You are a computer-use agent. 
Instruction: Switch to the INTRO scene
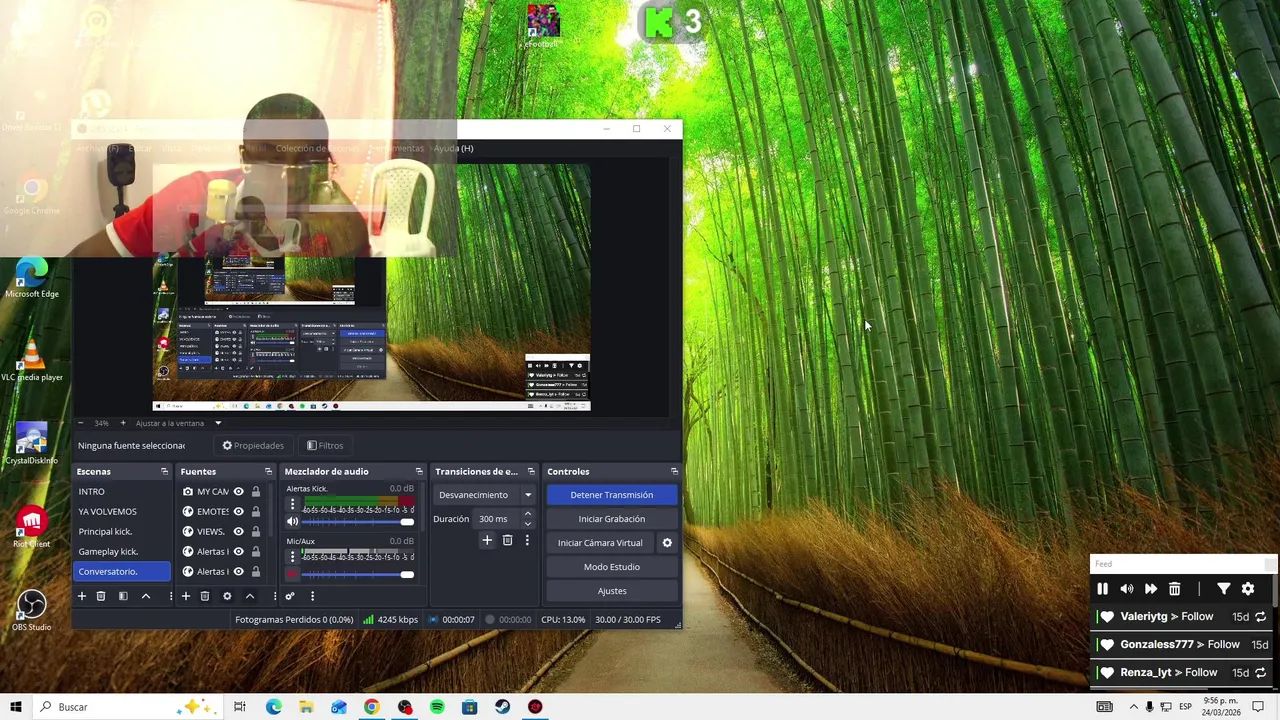(123, 492)
